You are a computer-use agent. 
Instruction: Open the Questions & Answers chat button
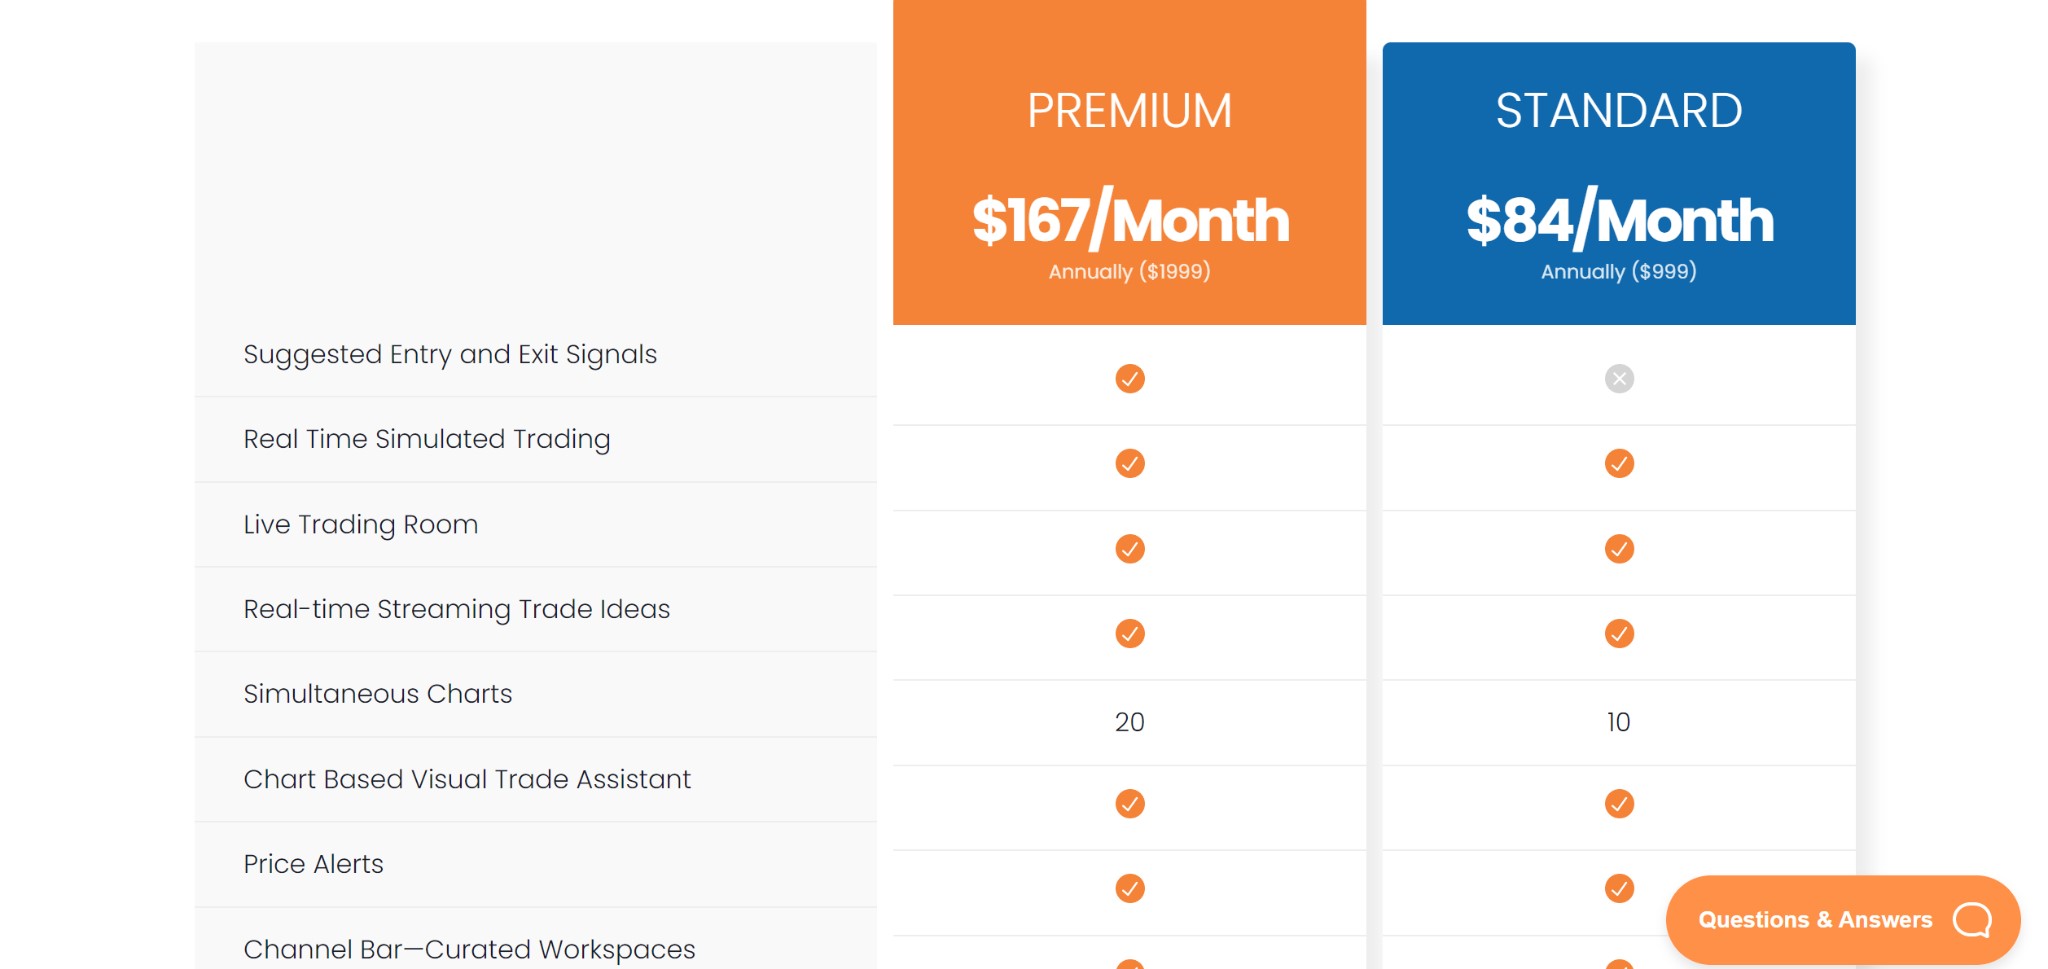(1814, 920)
